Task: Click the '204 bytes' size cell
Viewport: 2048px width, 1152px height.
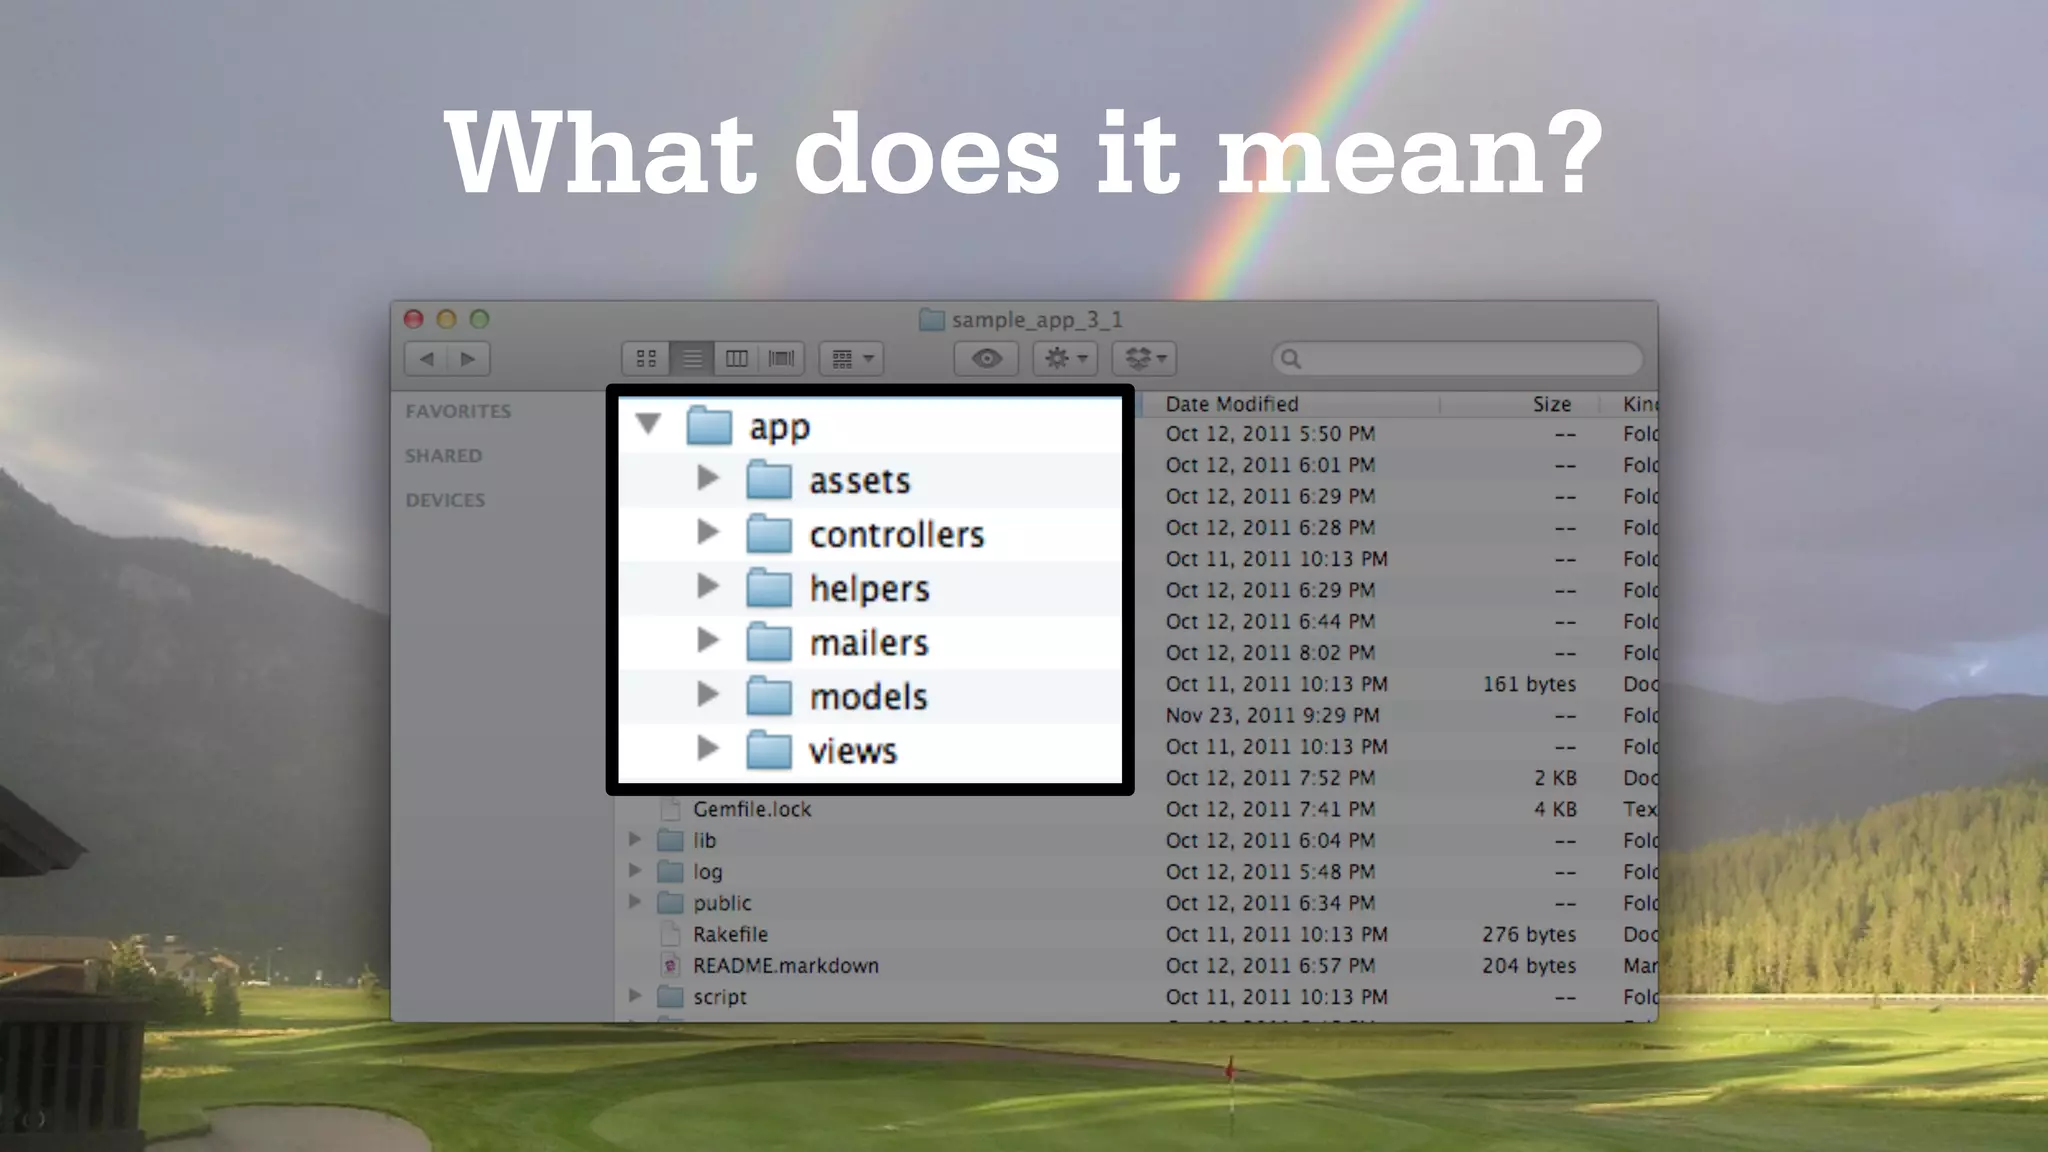Action: [1529, 965]
